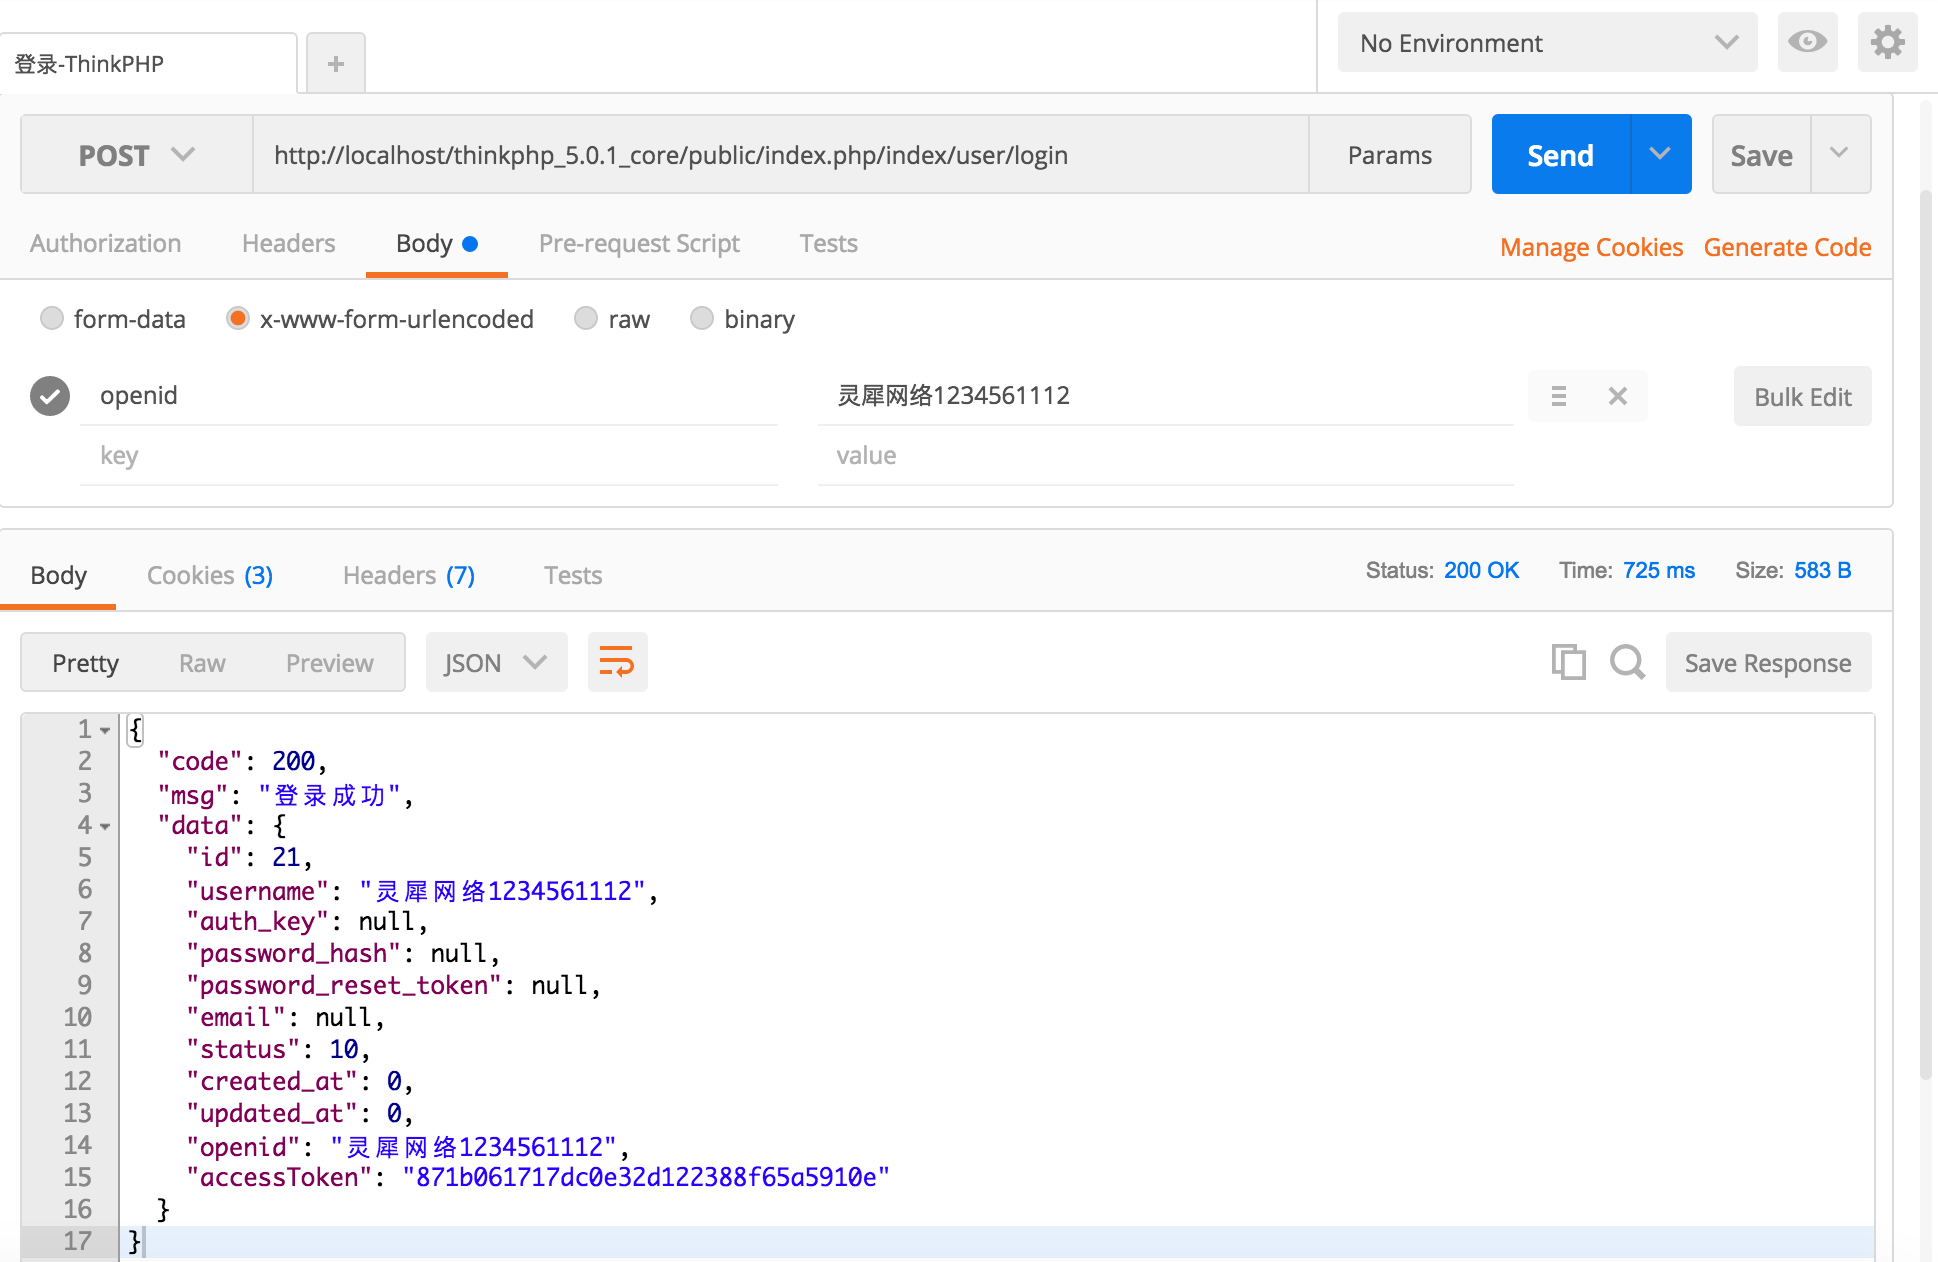
Task: Copy response body to clipboard icon
Action: click(1568, 662)
